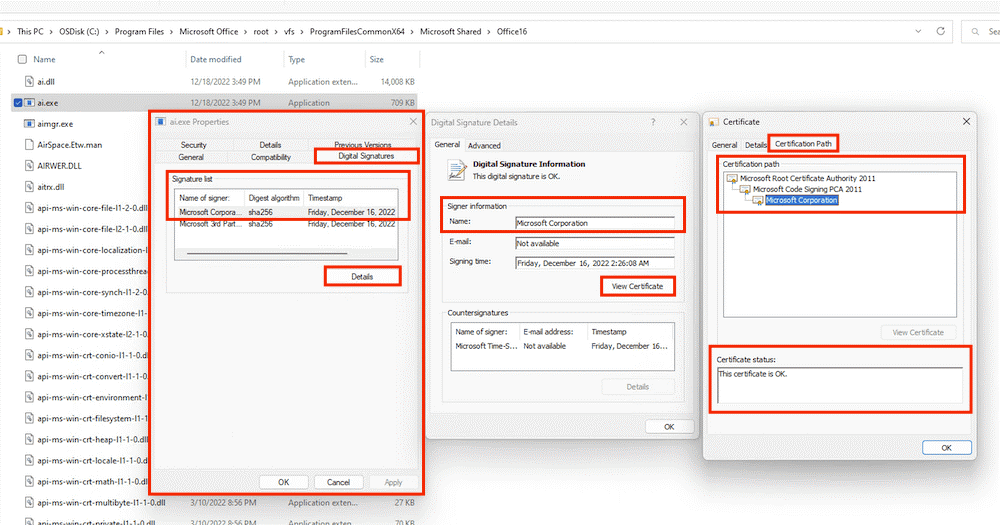Click the sort chevron above Name column
1000x525 pixels.
[x=101, y=52]
